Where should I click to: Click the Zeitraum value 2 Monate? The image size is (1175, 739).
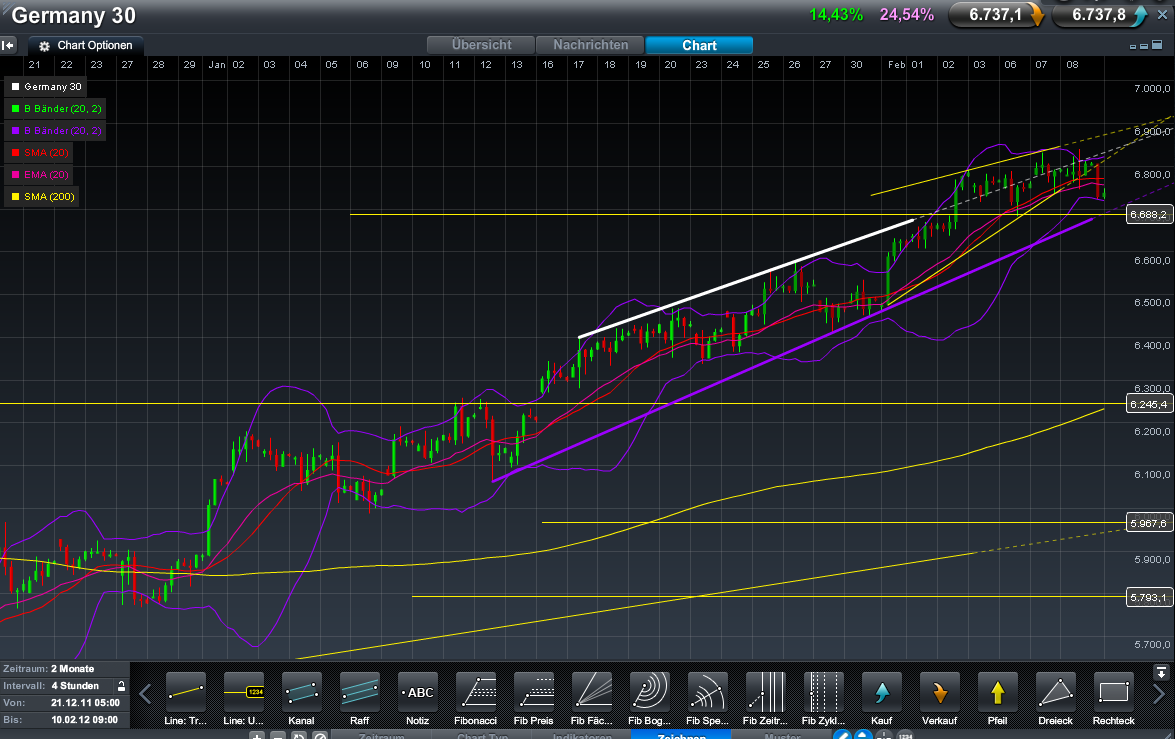click(73, 669)
